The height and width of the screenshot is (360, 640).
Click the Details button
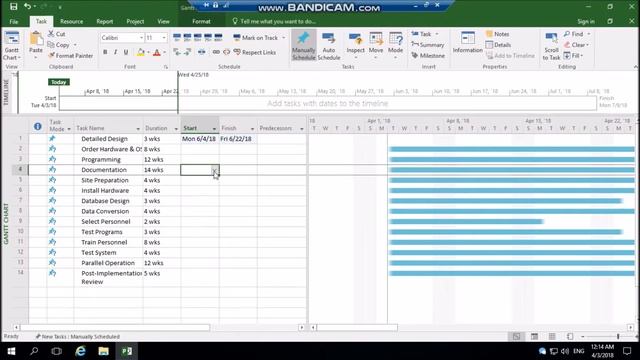pos(498,45)
